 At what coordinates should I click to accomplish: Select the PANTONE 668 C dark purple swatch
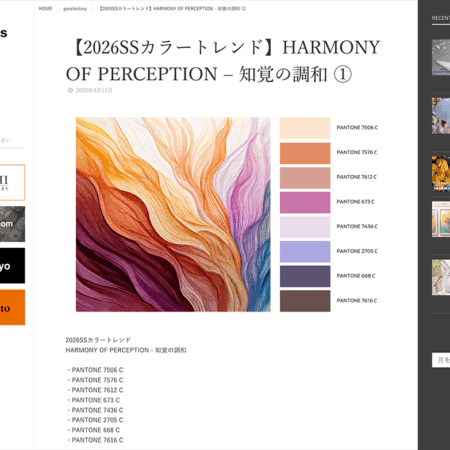pyautogui.click(x=305, y=276)
